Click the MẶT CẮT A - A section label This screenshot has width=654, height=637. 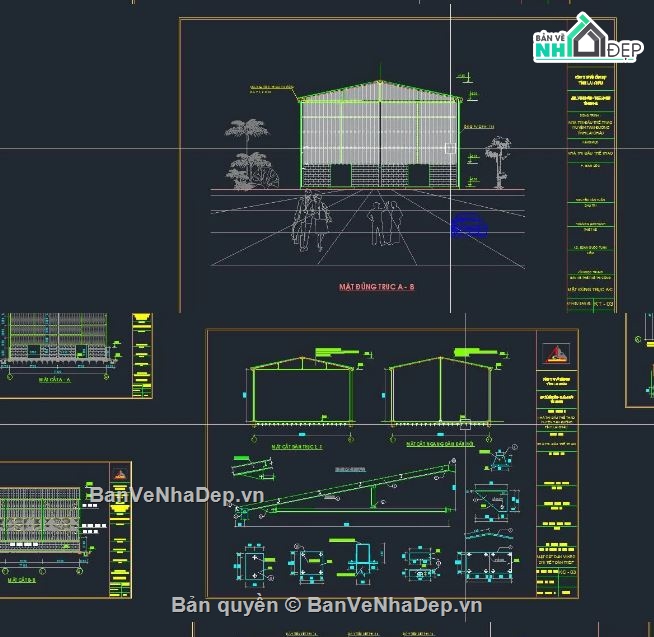tap(56, 381)
